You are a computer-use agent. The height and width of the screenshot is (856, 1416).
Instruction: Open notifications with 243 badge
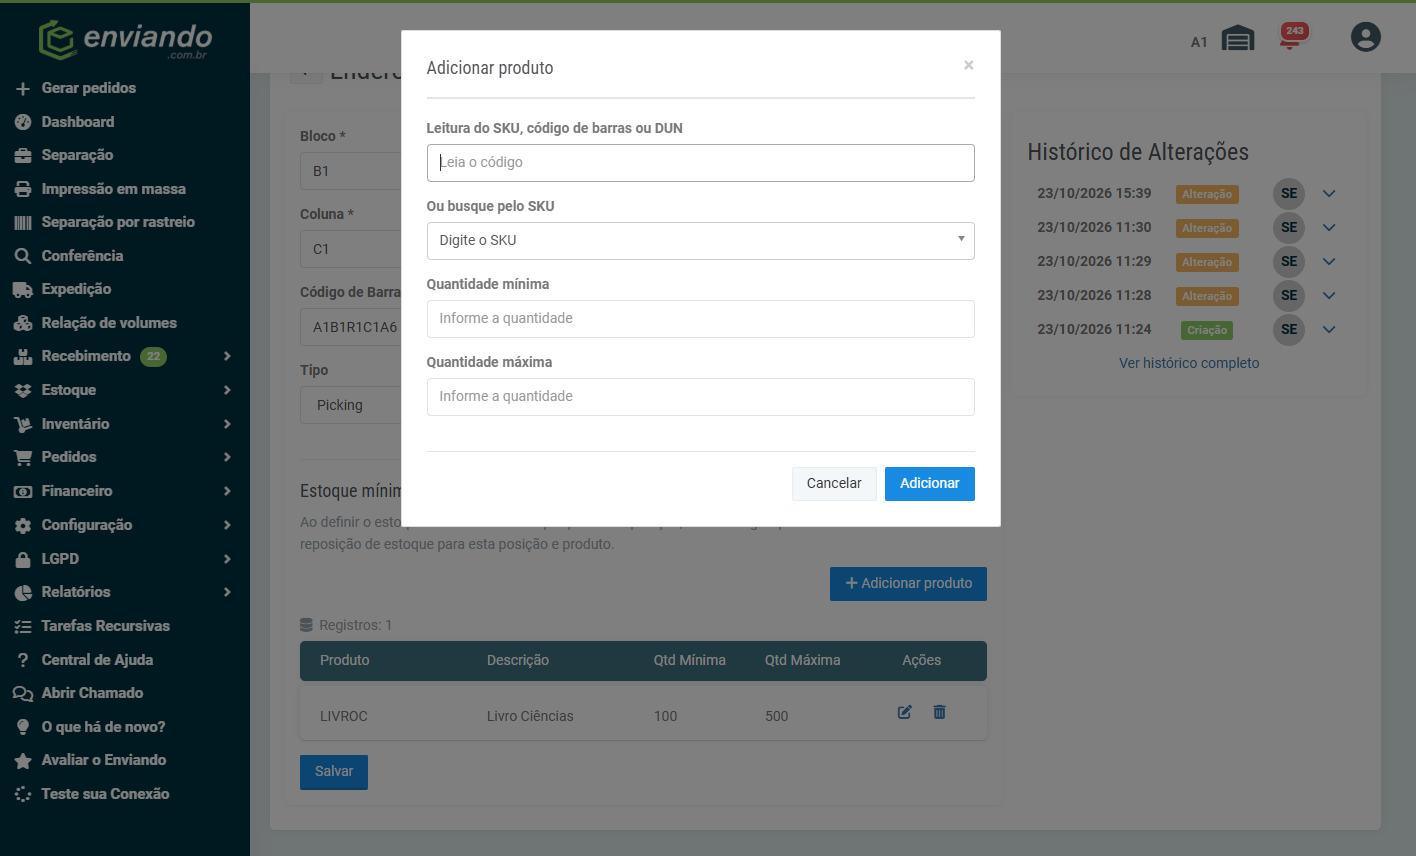click(x=1292, y=37)
